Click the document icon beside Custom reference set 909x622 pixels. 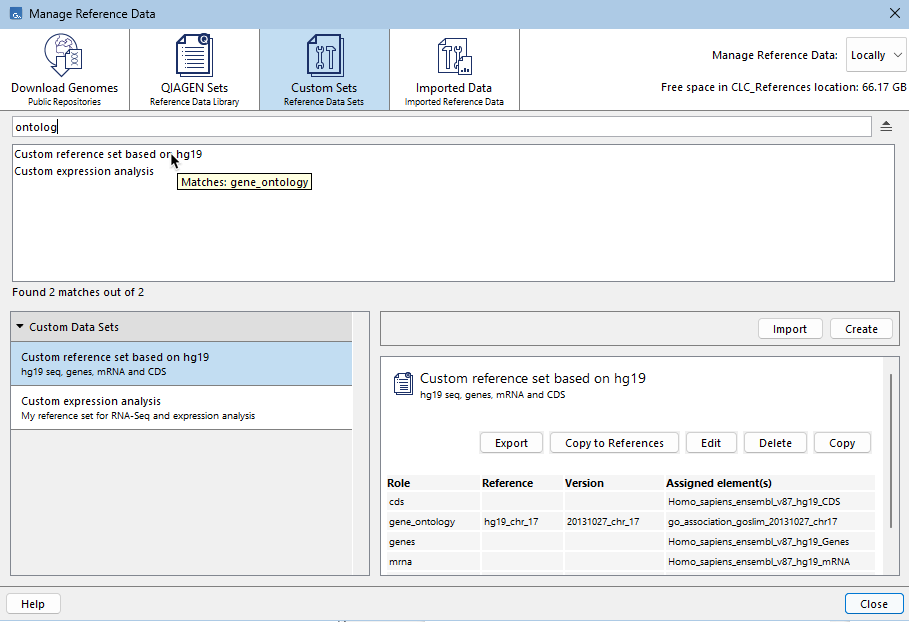point(403,383)
